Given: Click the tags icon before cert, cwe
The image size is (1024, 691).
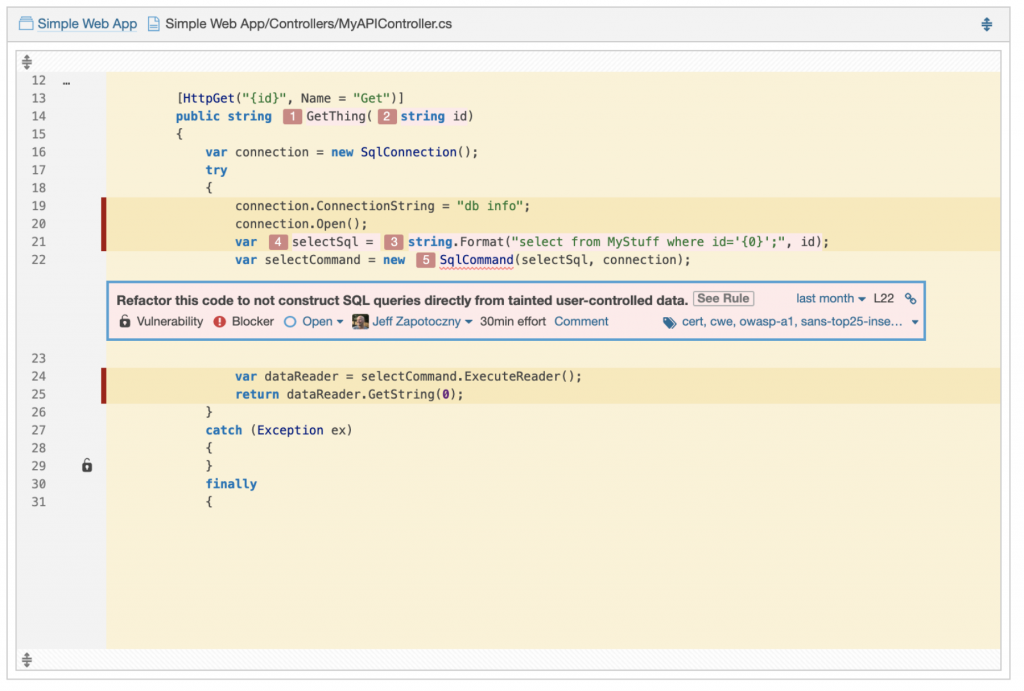Looking at the screenshot, I should [x=669, y=322].
